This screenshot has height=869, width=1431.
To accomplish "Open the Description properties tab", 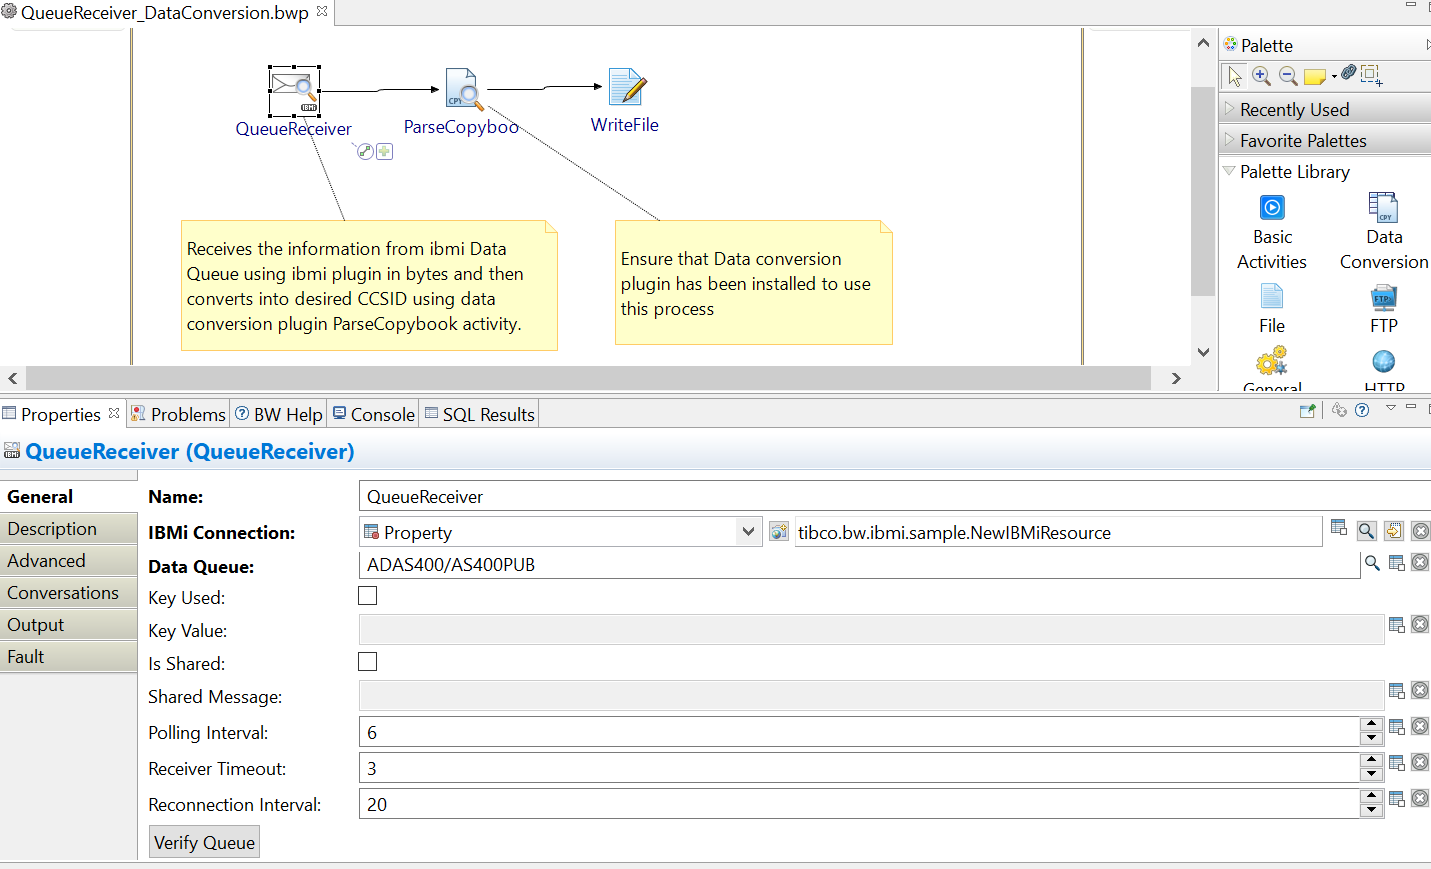I will pyautogui.click(x=68, y=529).
